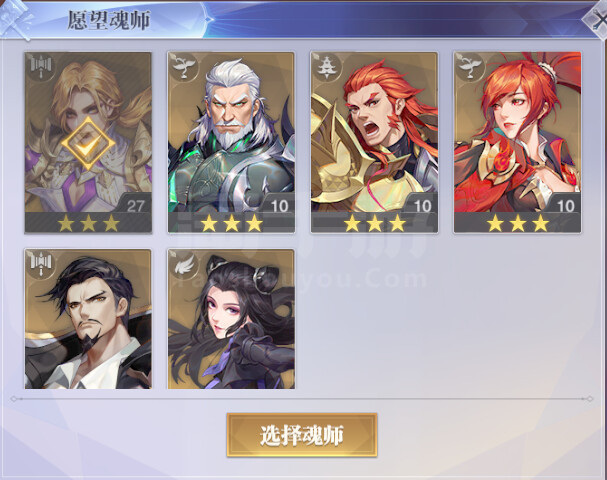The height and width of the screenshot is (480, 607).
Task: Click bird class icon on white-haired hero
Action: click(183, 67)
